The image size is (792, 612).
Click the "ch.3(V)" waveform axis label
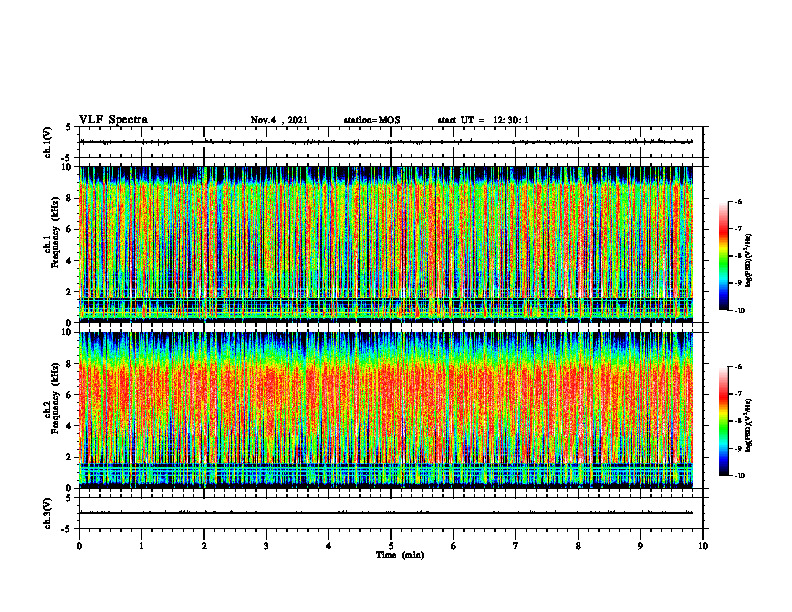click(48, 513)
